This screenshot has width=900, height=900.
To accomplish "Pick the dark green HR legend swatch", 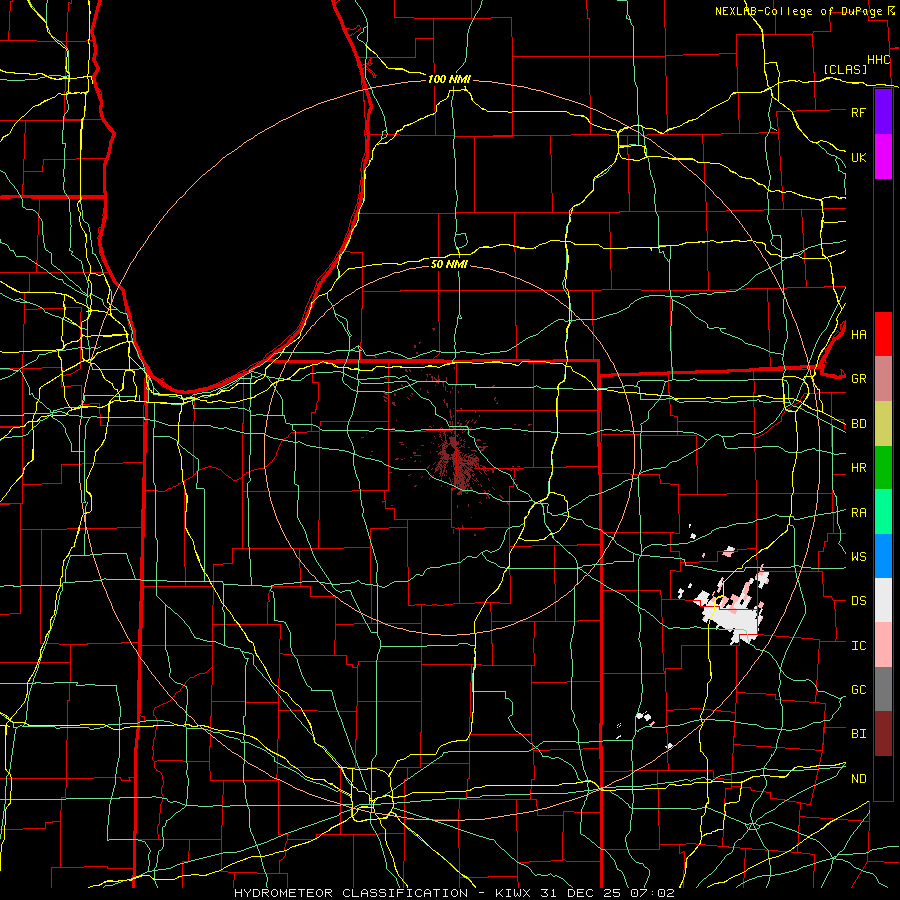I will (883, 468).
